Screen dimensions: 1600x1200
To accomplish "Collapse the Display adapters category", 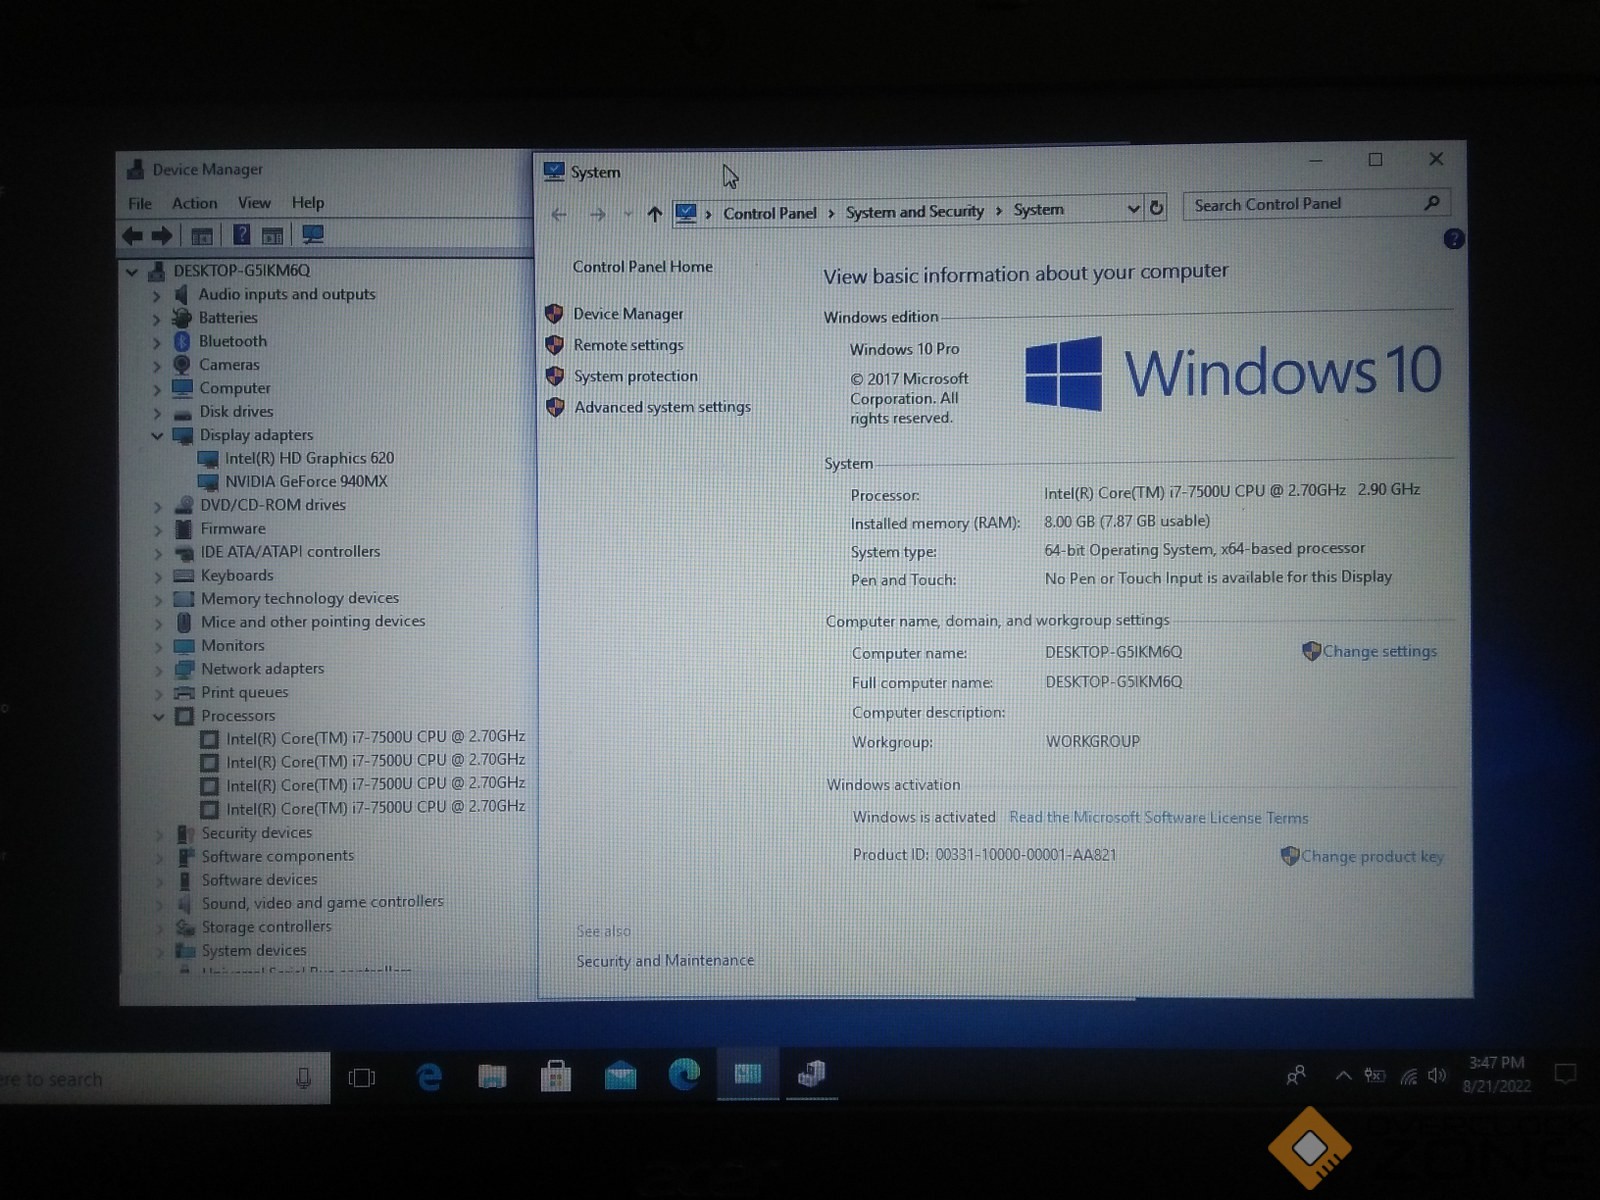I will tap(157, 436).
